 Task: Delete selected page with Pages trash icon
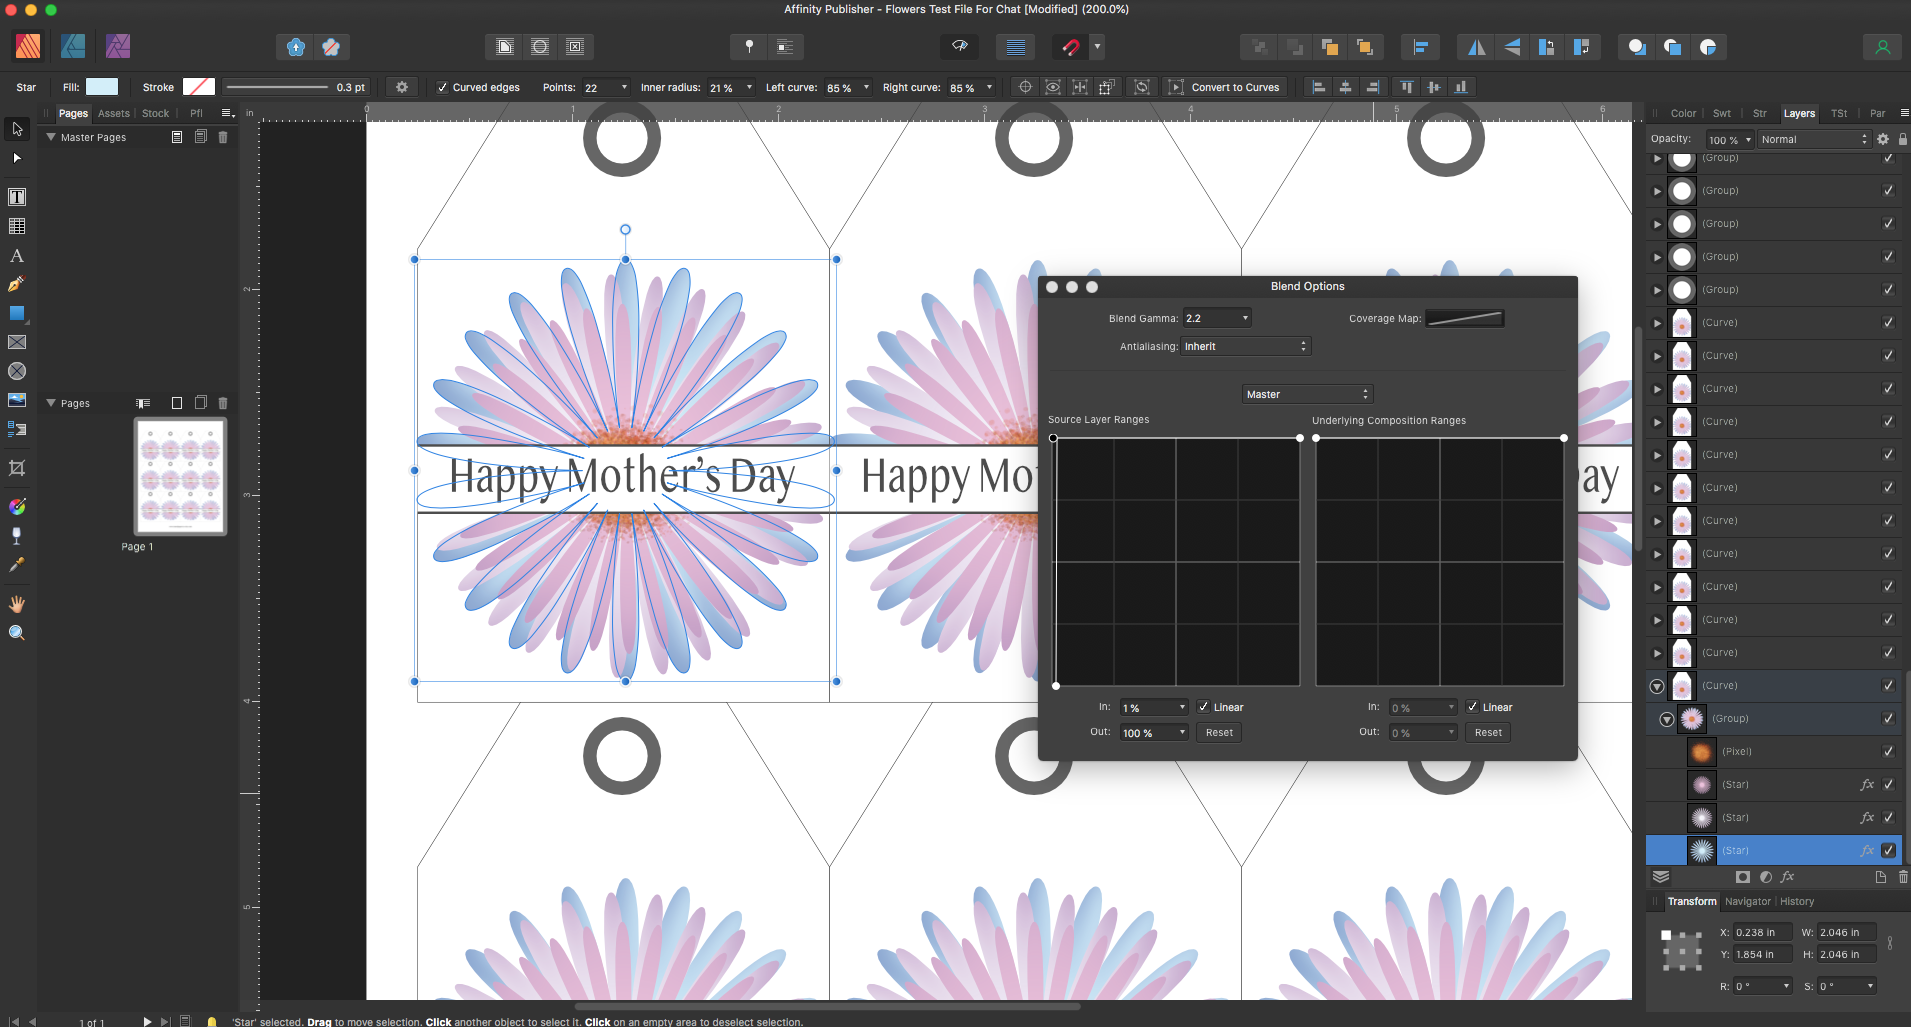[223, 403]
